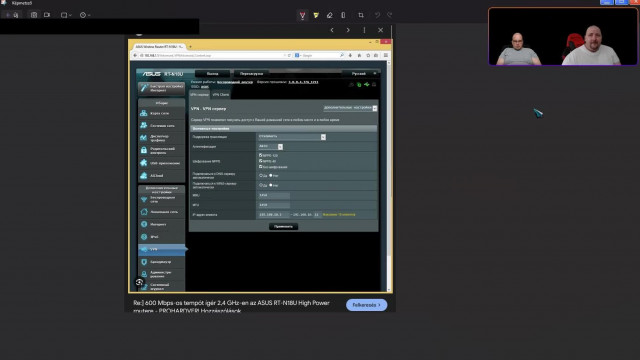Viewport: 640px width, 360px height.
Task: Open a new Firefox tab with plus
Action: coord(190,47)
